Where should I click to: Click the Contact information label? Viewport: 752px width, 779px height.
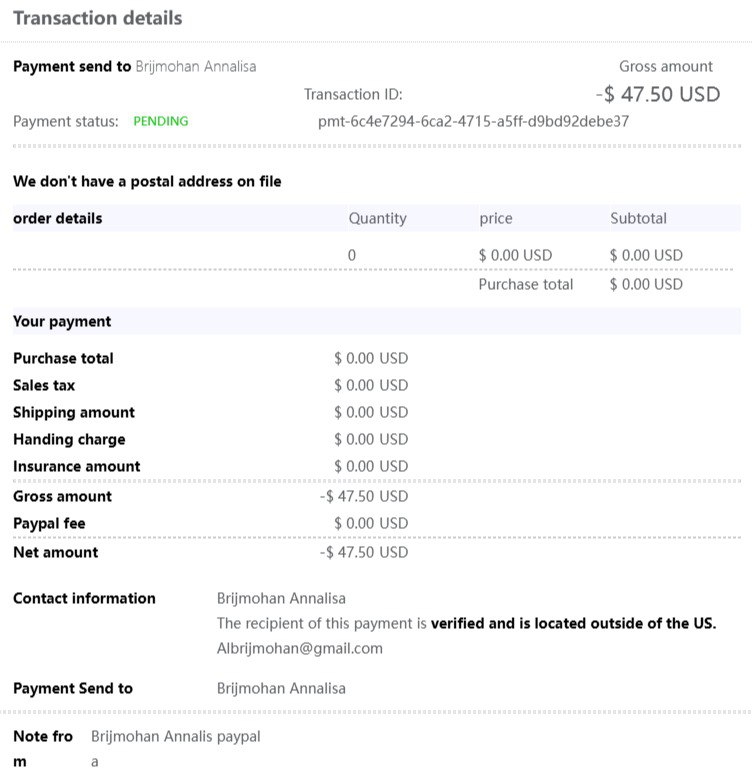pyautogui.click(x=84, y=598)
